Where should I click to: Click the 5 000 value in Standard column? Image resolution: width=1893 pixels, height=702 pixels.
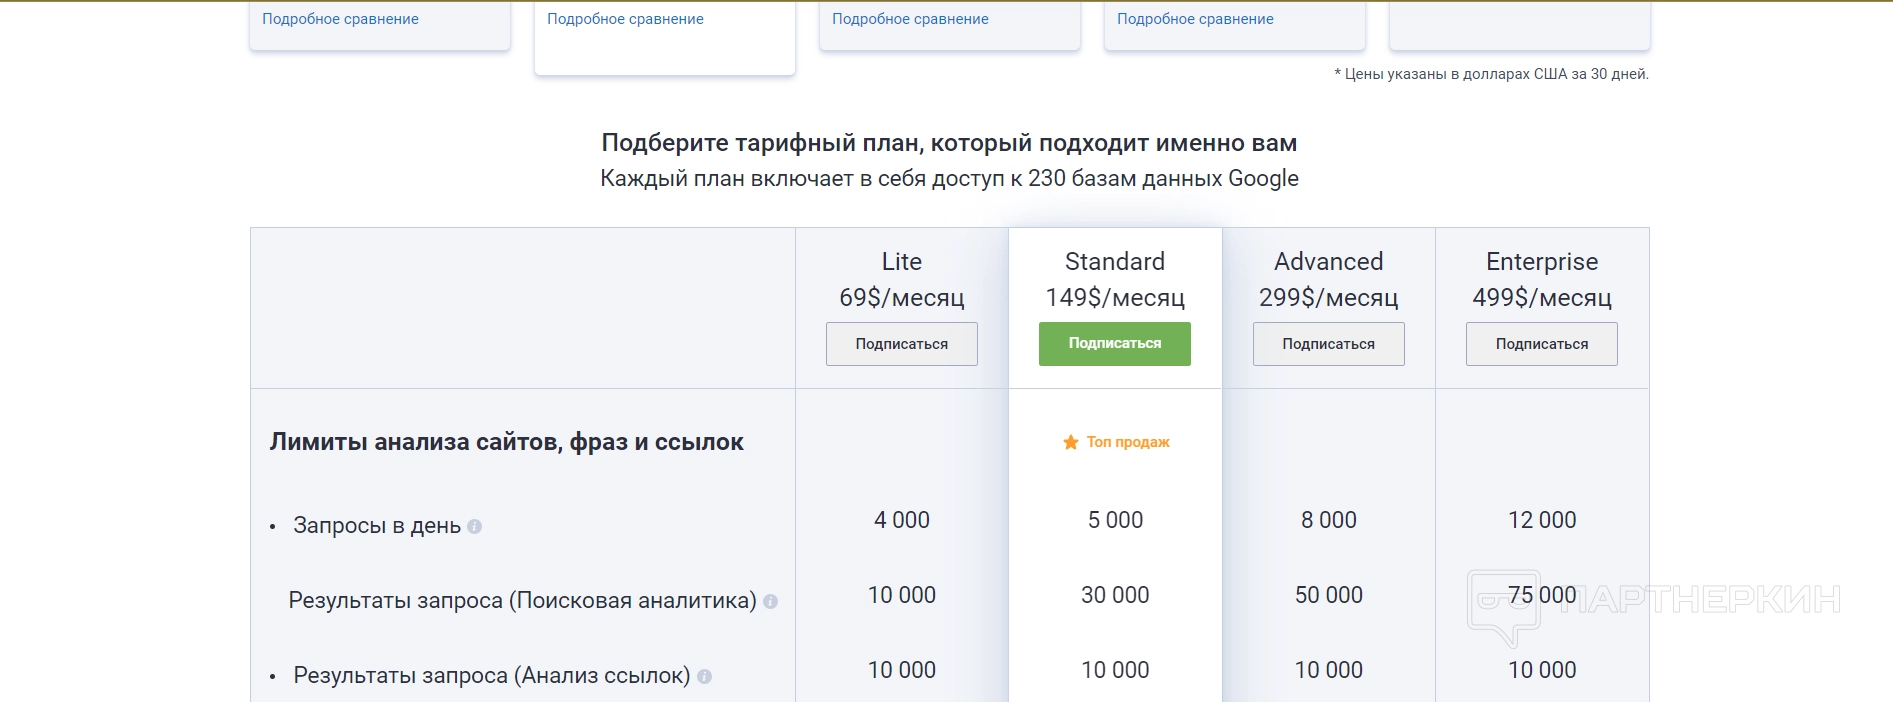coord(1115,520)
